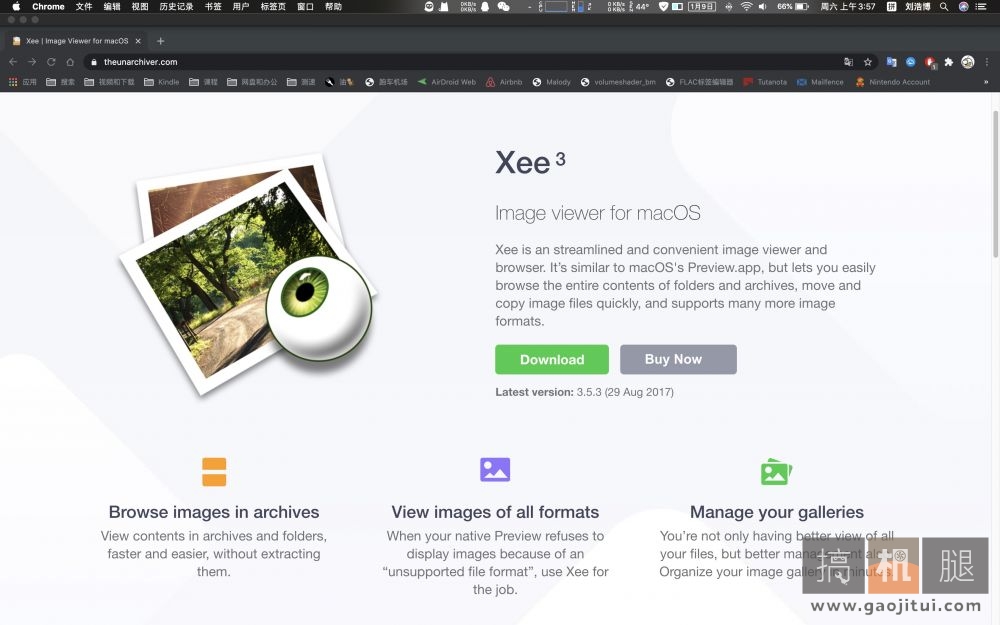Open the 历史记录 menu

176,6
